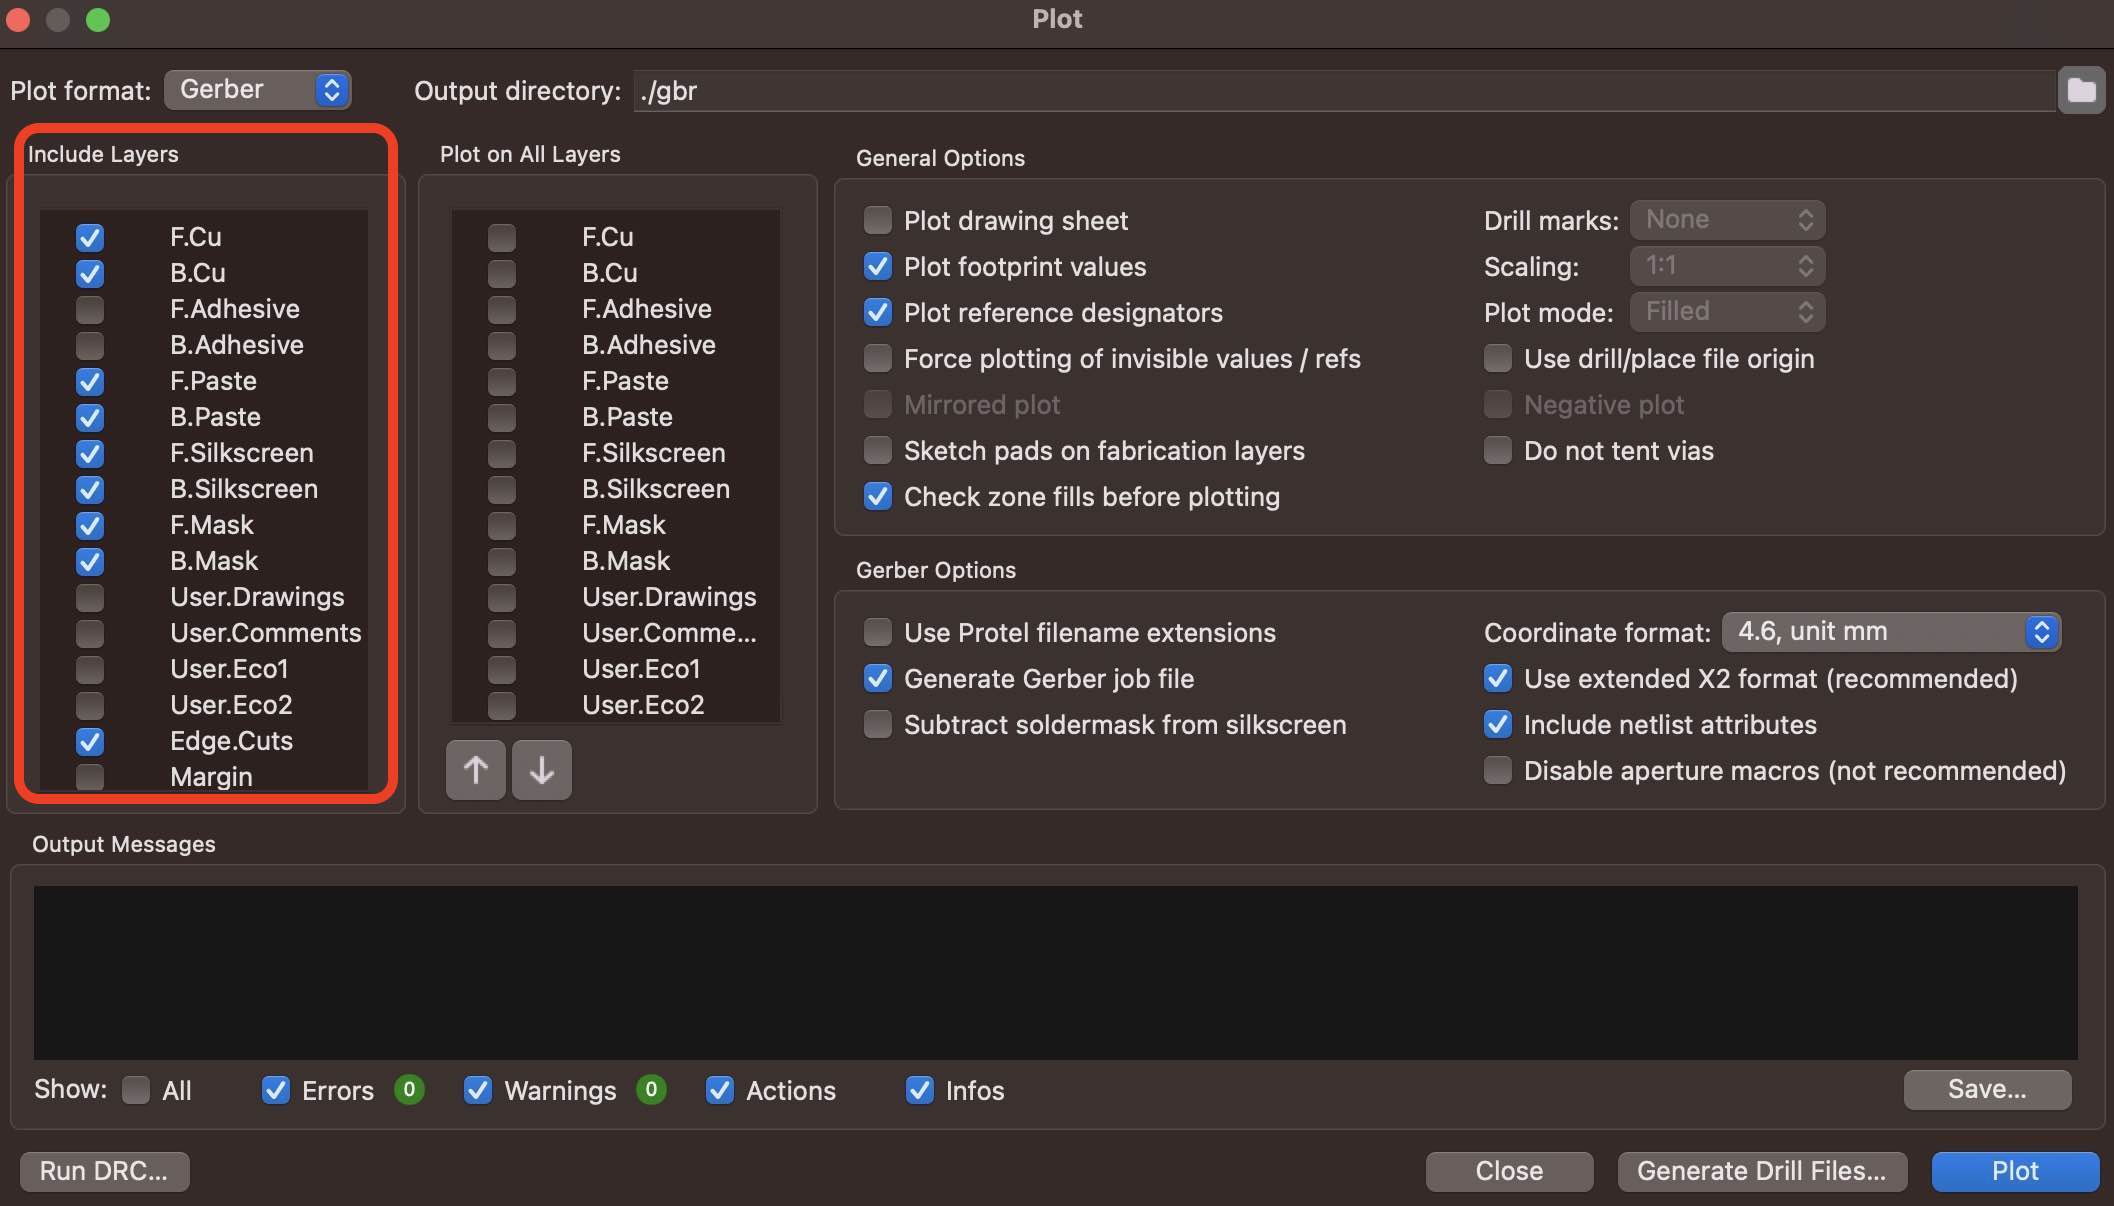Viewport: 2114px width, 1206px height.
Task: Enable User.Comments in Include Layers
Action: point(90,633)
